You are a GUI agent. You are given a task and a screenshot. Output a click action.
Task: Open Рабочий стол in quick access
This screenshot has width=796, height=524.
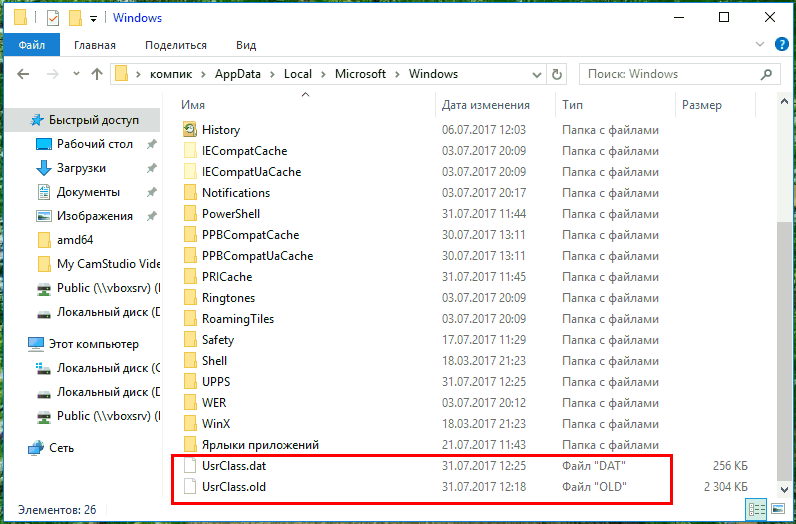click(95, 144)
